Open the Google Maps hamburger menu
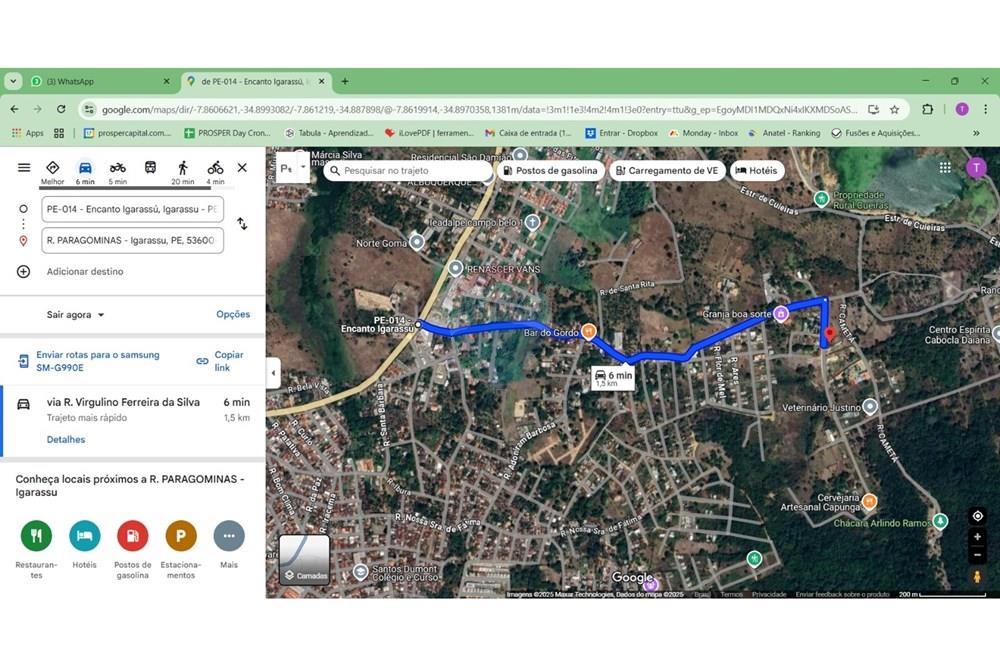This screenshot has width=1000, height=667. click(24, 168)
